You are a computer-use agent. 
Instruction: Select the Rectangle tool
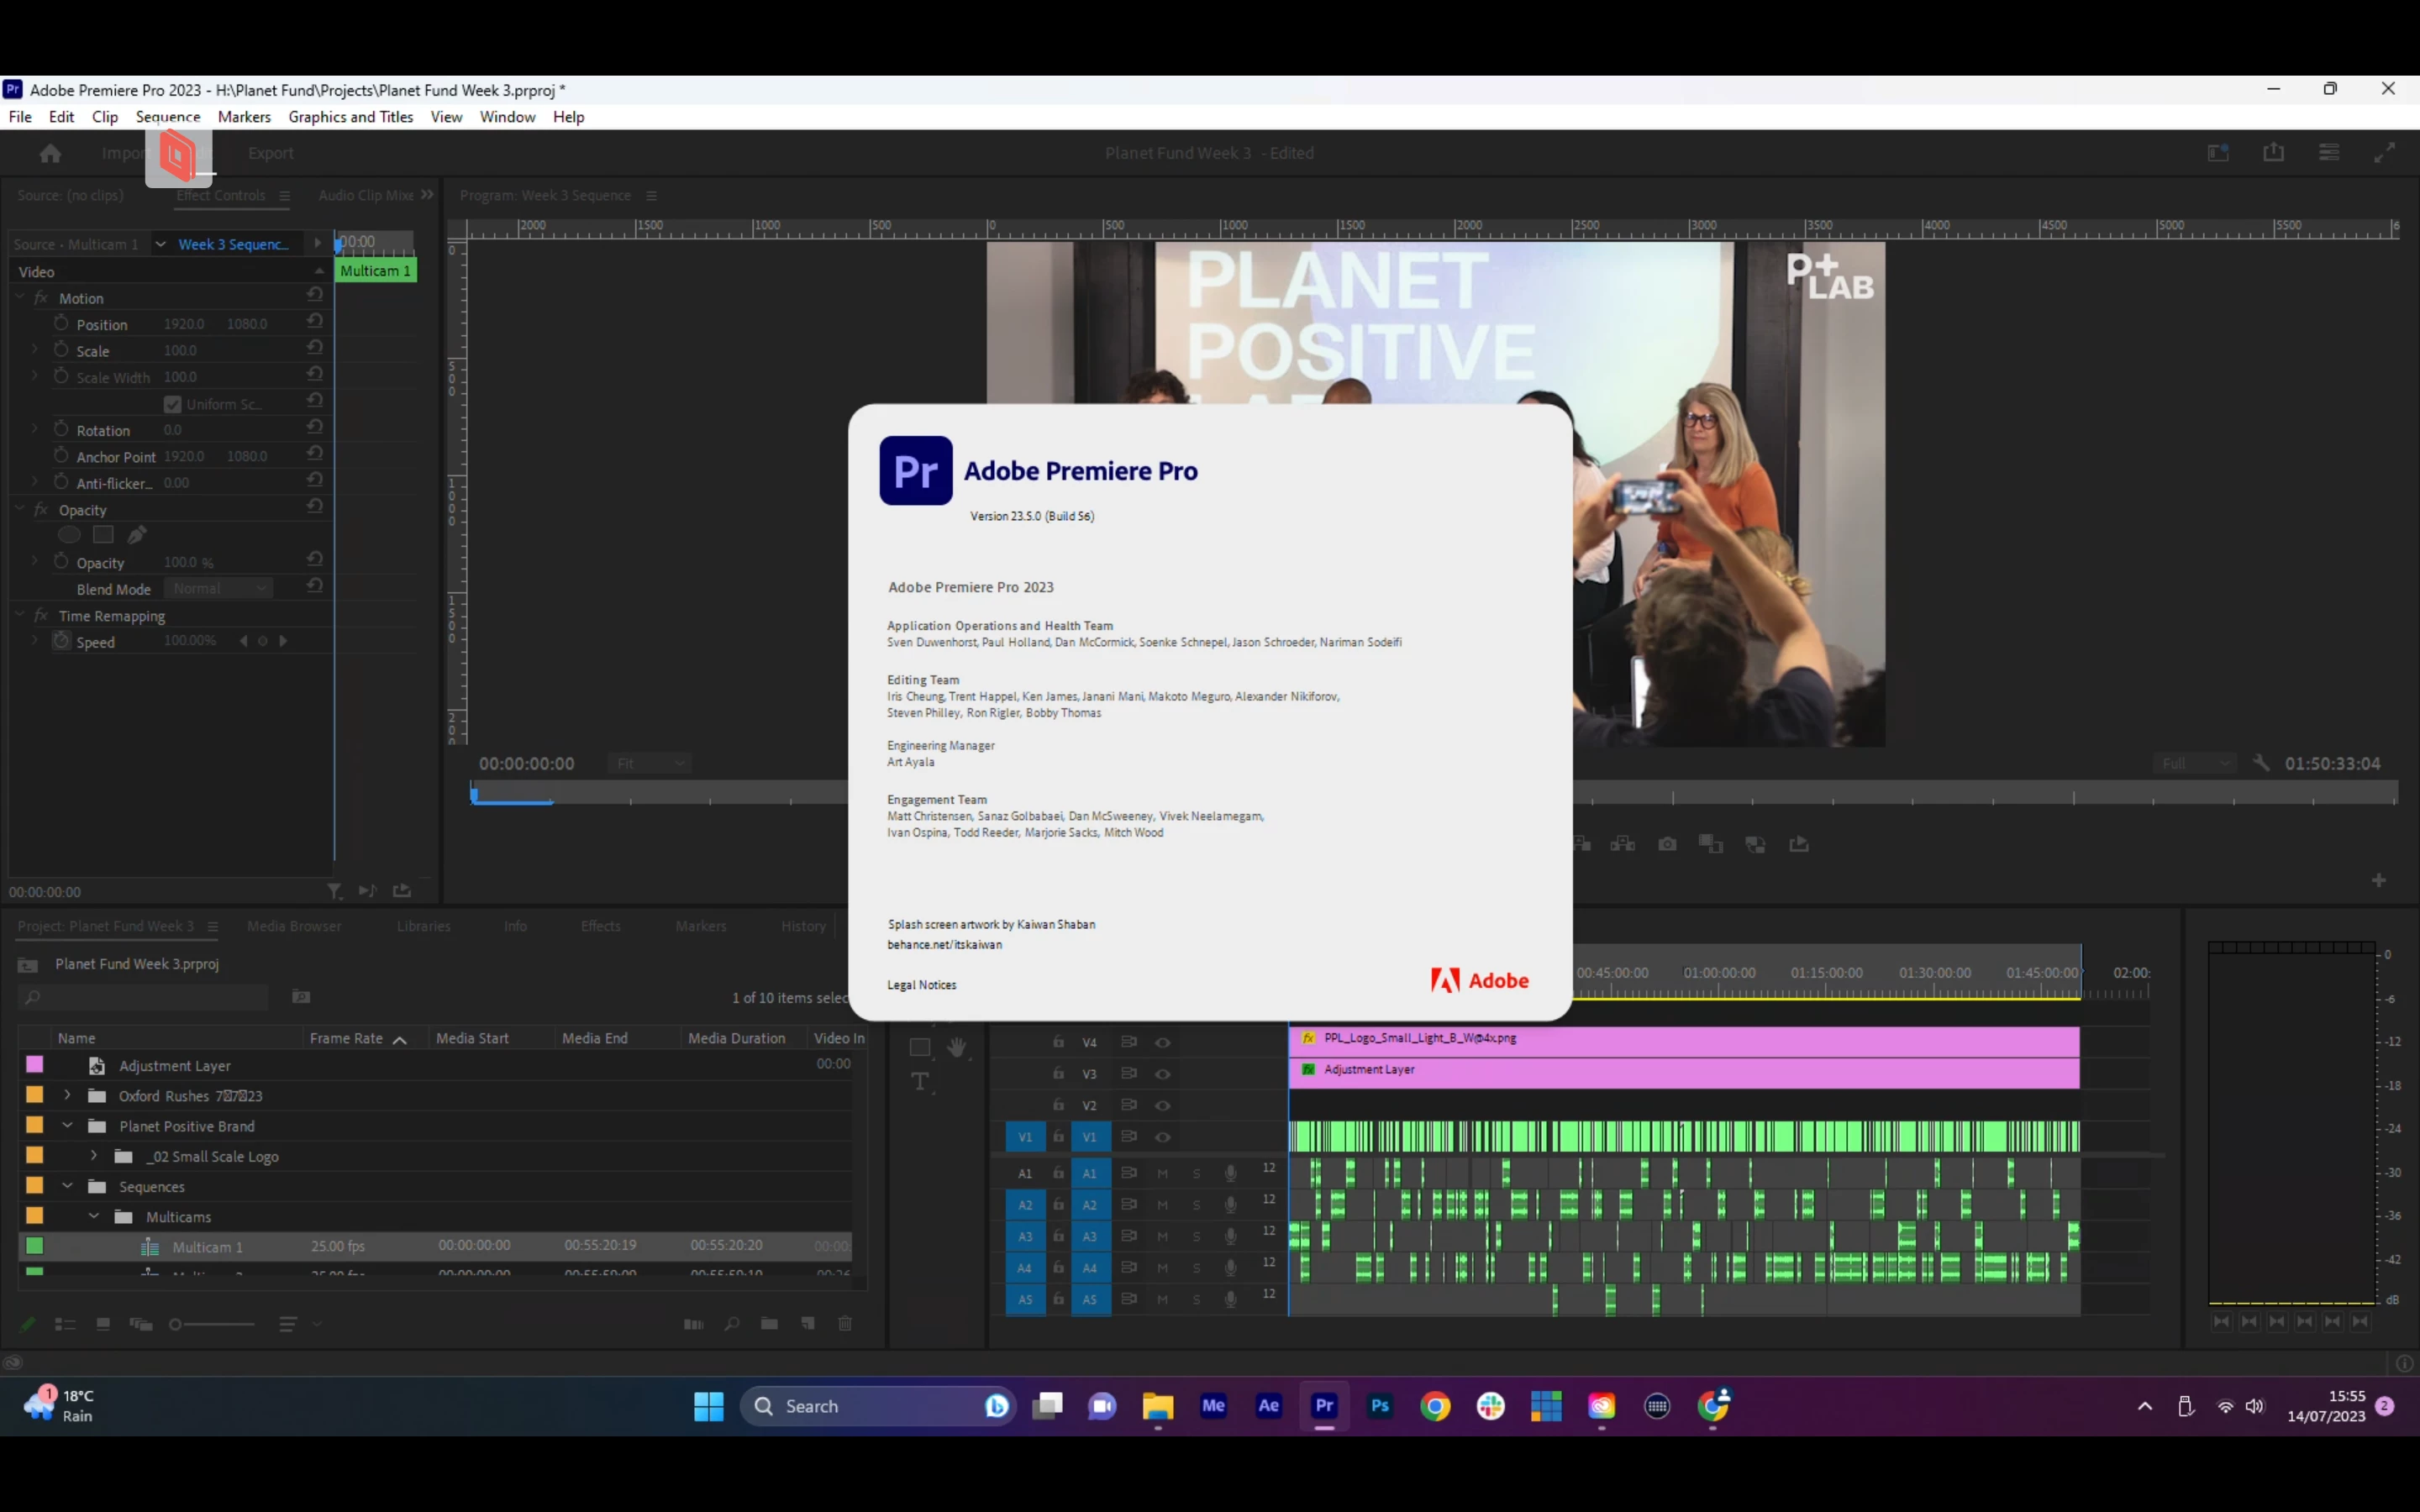click(920, 1047)
